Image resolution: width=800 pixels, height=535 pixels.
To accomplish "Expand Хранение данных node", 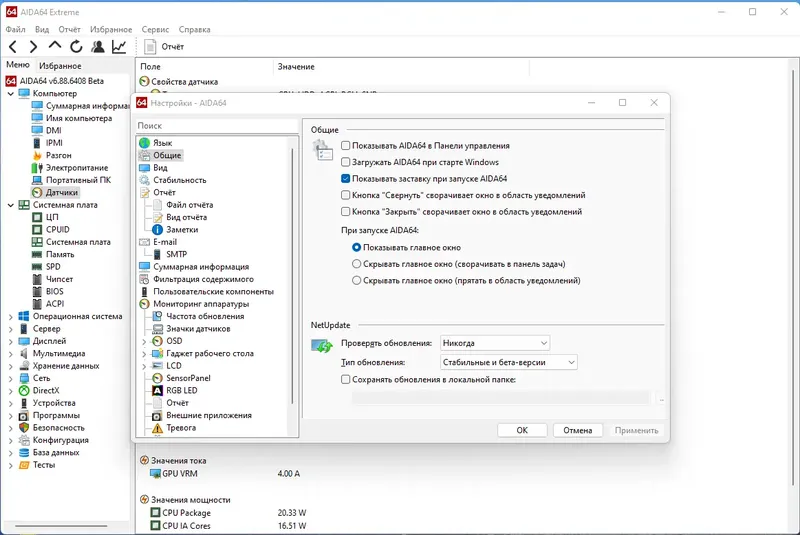I will click(x=10, y=366).
